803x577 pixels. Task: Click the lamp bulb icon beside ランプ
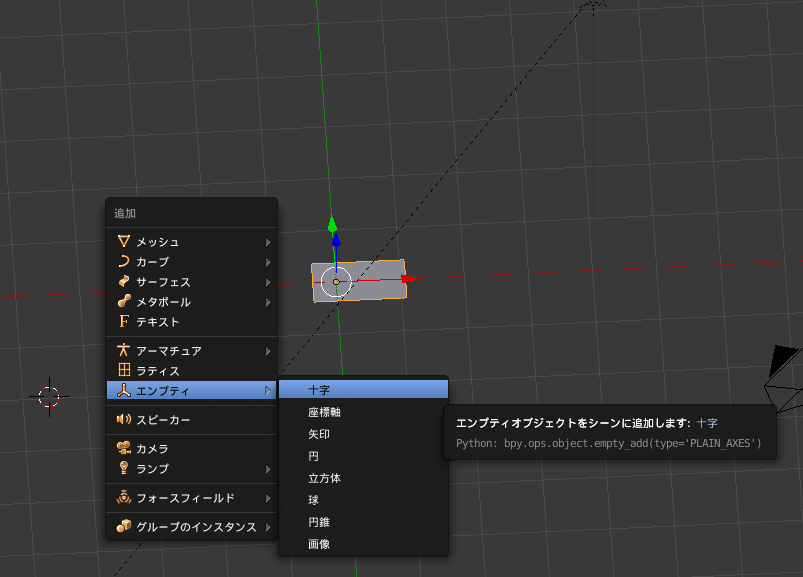point(123,467)
